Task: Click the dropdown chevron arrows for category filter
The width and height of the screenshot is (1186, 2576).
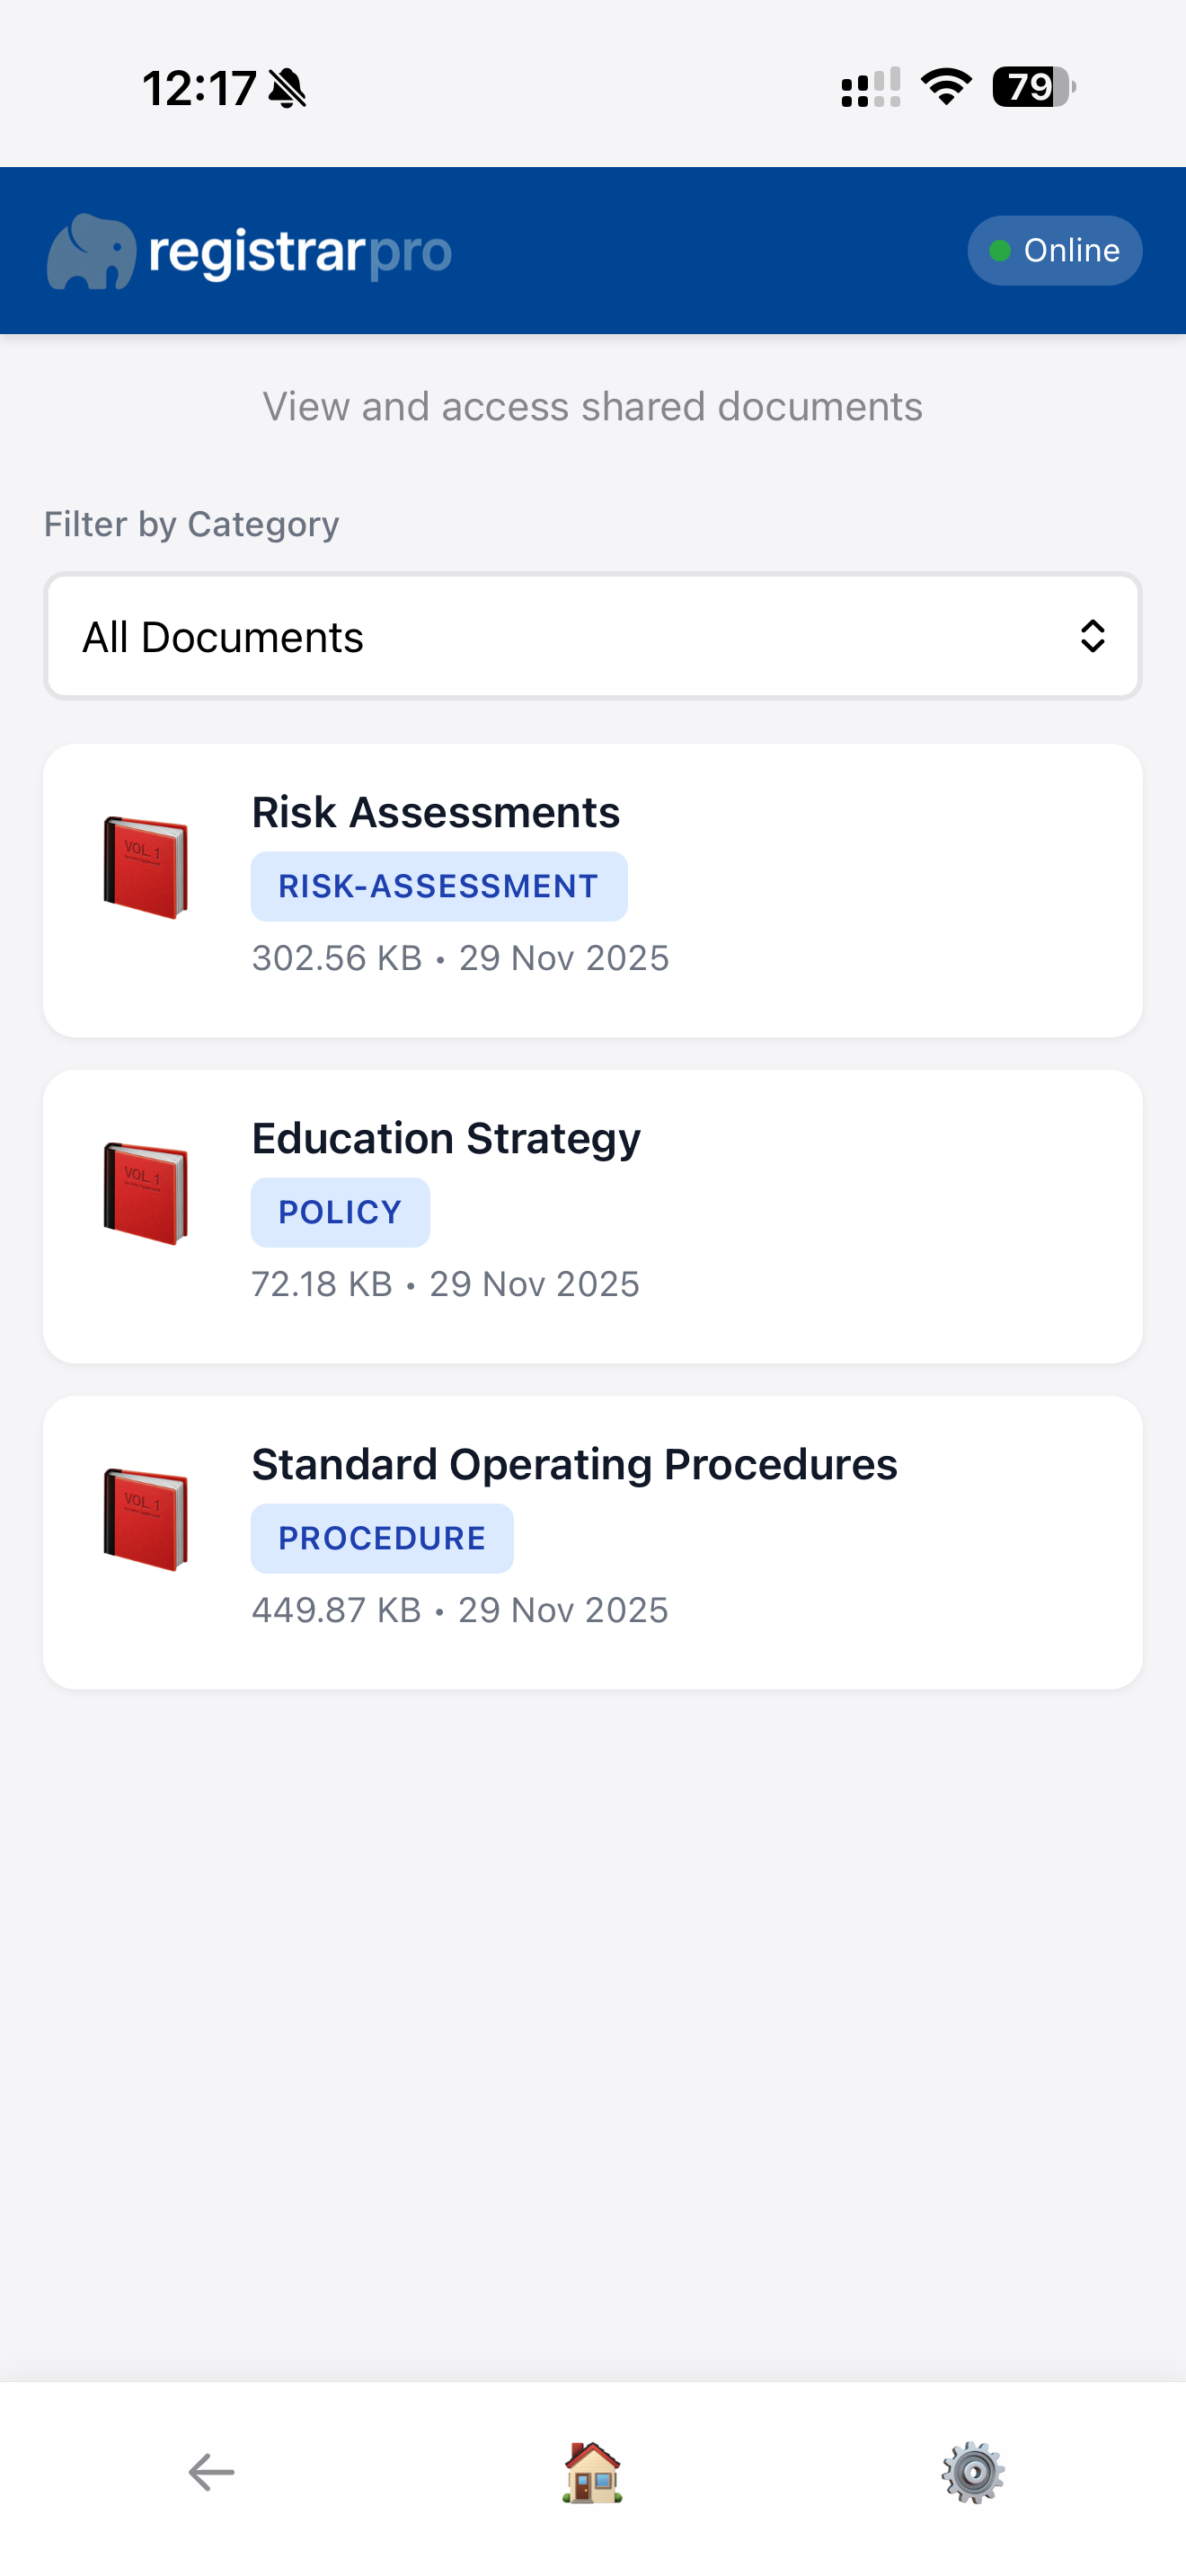Action: 1092,636
